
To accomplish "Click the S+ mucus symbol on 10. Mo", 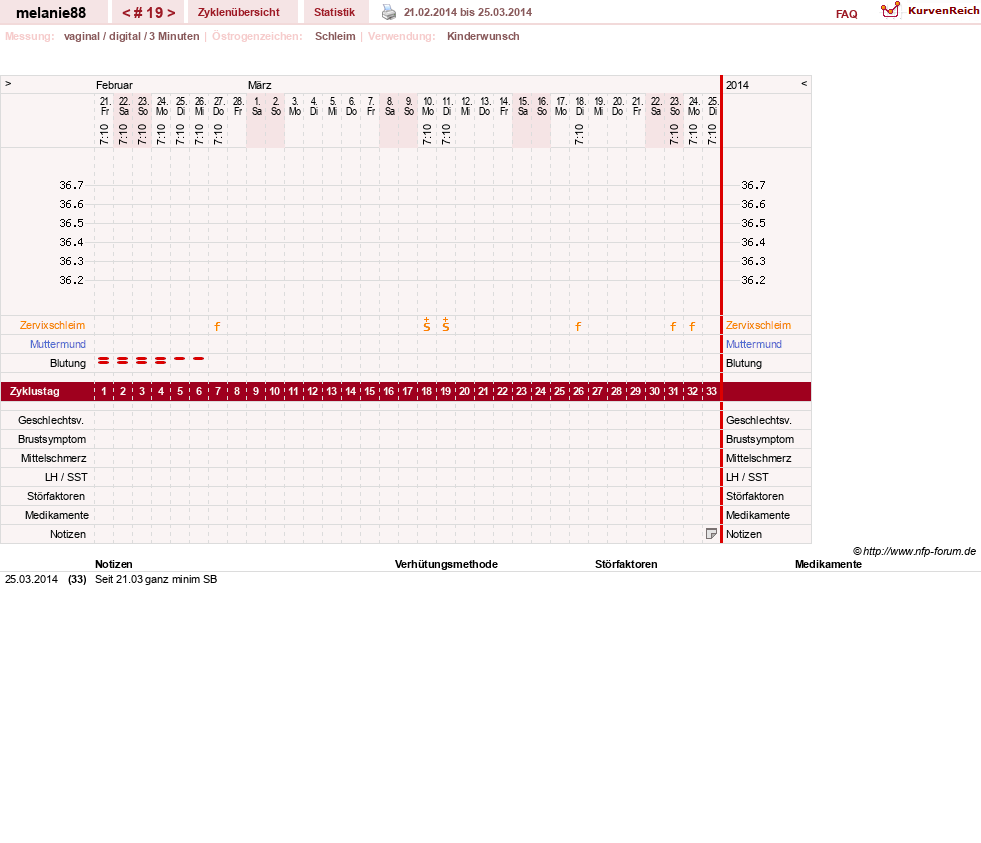I will (427, 324).
